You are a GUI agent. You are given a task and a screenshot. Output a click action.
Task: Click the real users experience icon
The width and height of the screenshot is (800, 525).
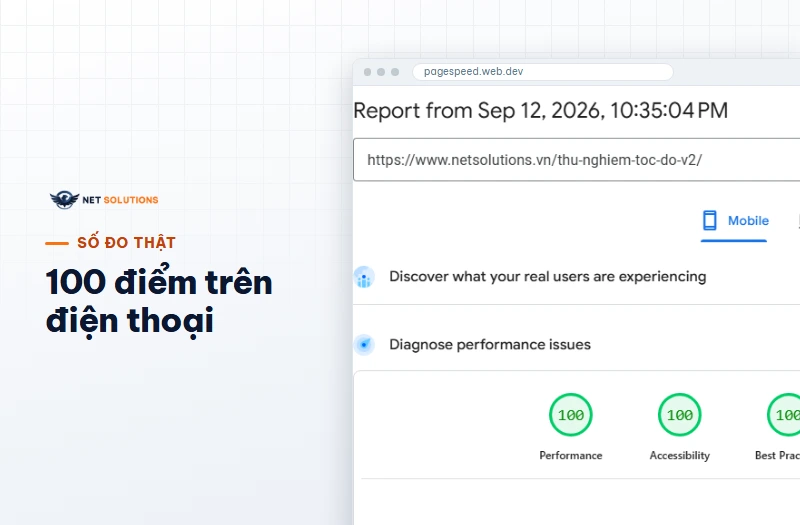click(364, 277)
